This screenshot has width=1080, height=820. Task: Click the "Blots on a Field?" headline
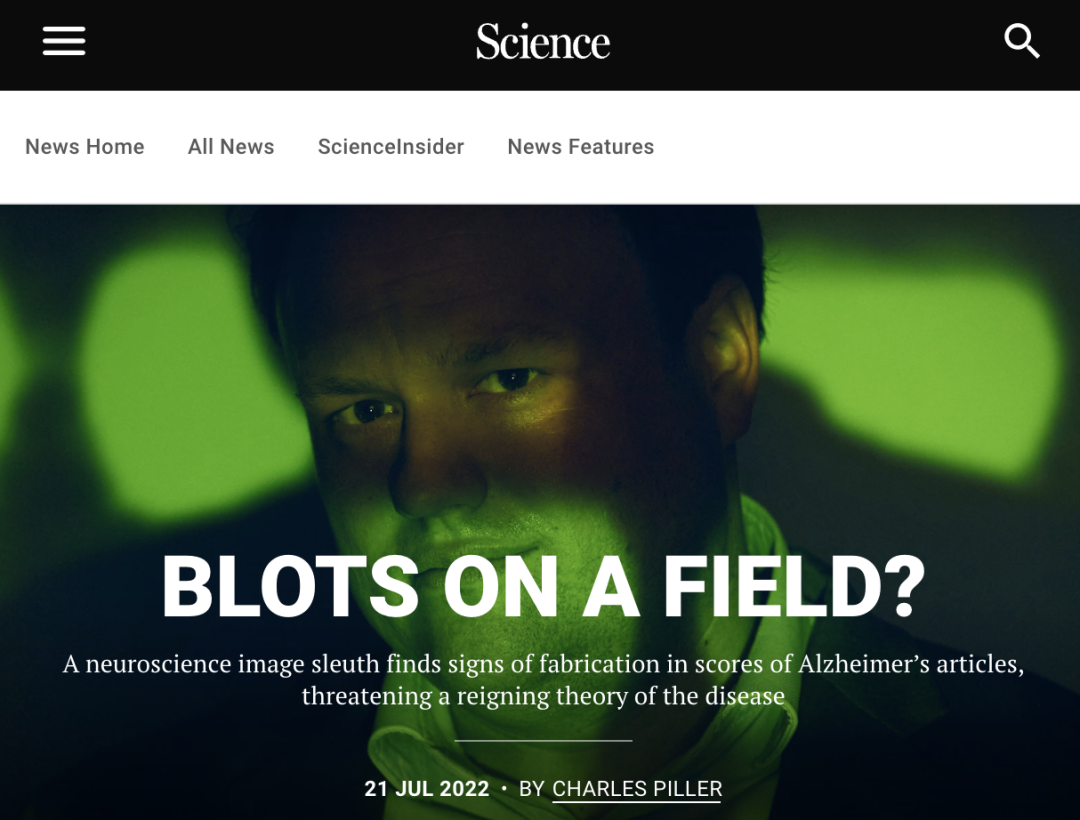[x=543, y=586]
